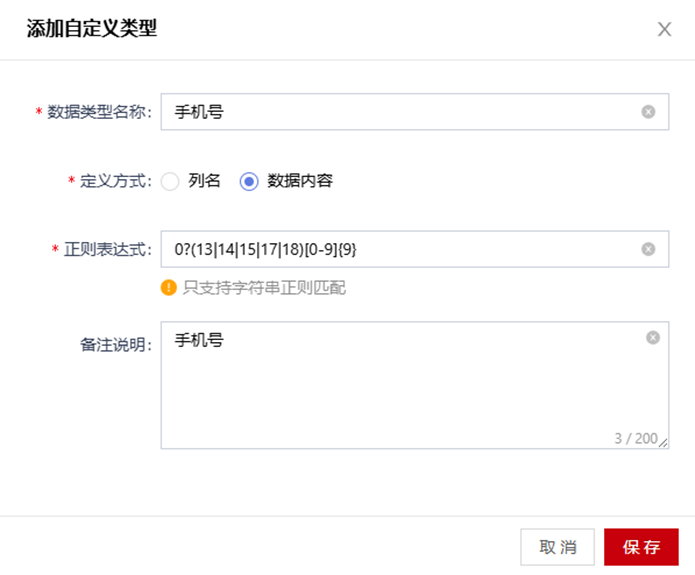Focus the 备注说明 textarea
Viewport: 695px width, 575px height.
[x=414, y=385]
